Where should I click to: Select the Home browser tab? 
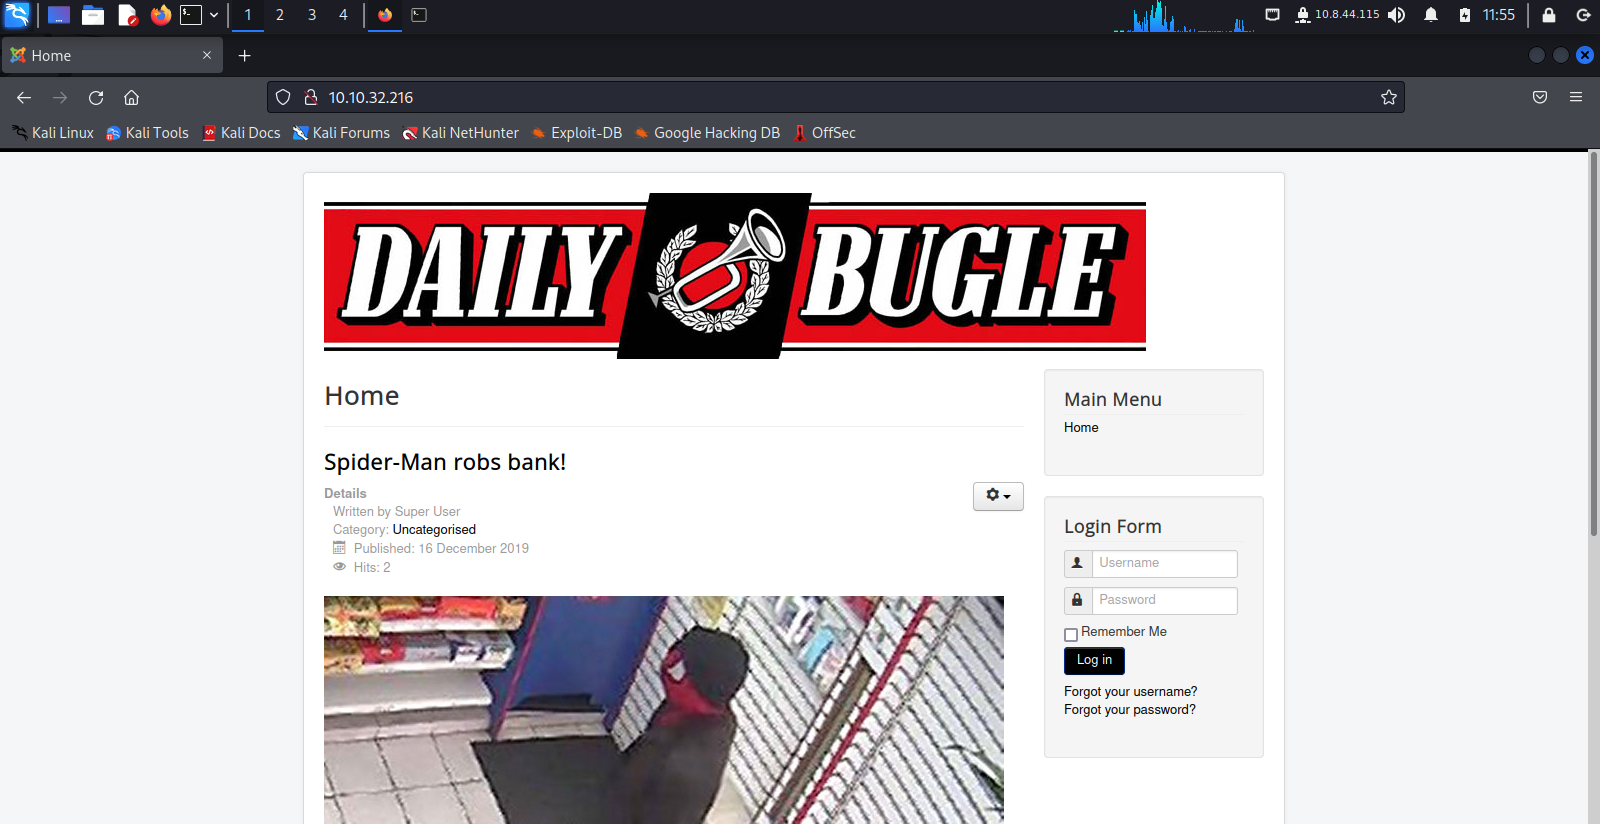click(x=113, y=56)
